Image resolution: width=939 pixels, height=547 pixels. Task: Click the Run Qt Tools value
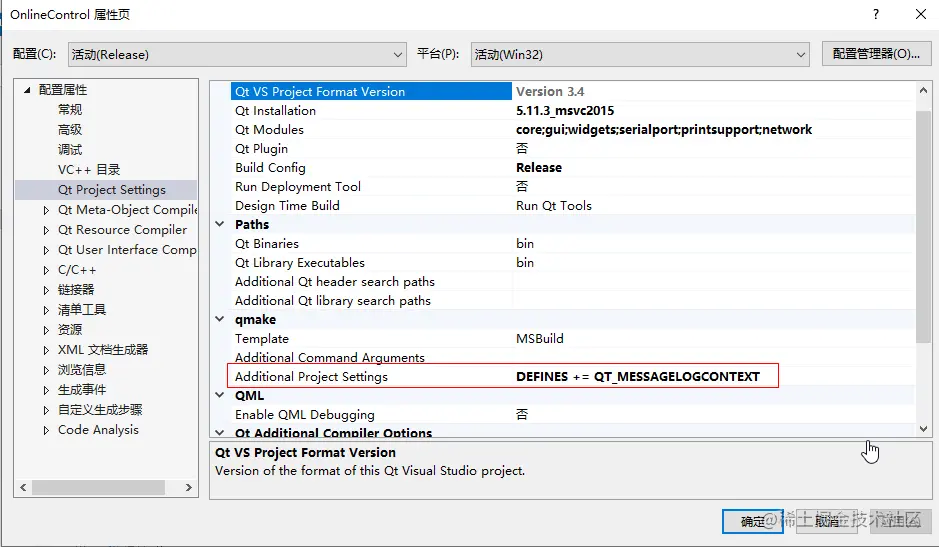(554, 205)
